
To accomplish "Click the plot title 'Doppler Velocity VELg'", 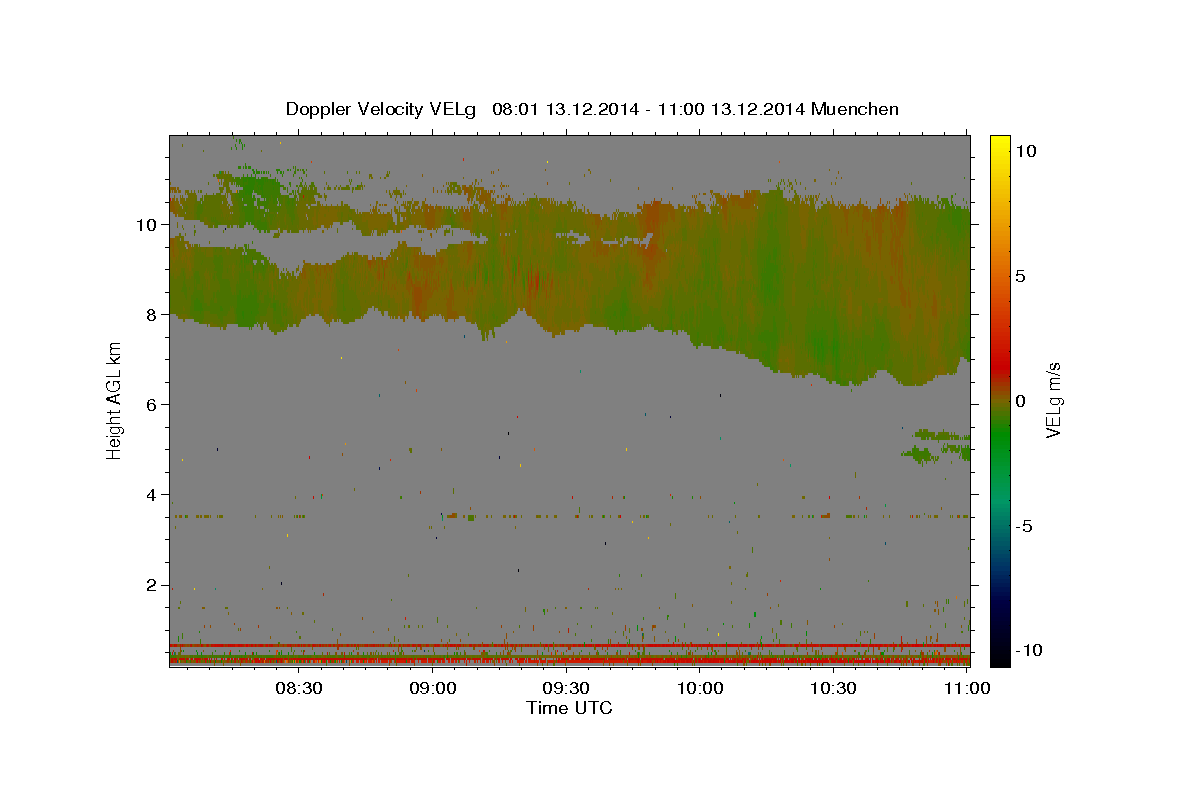I will tap(382, 109).
